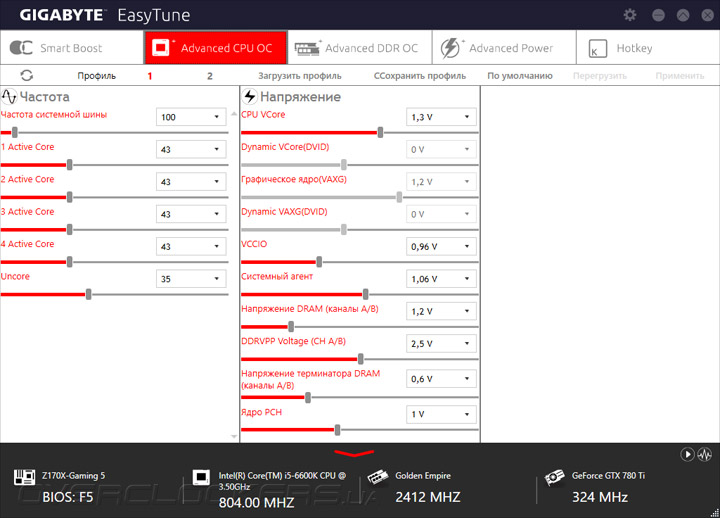The width and height of the screenshot is (720, 518).
Task: Select profile 1
Action: (150, 76)
